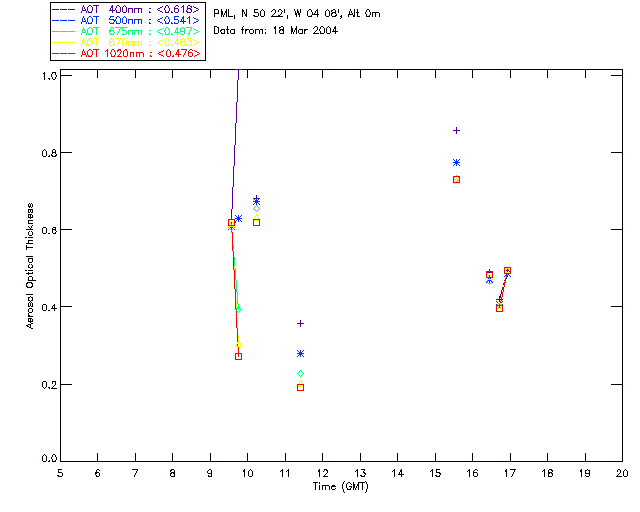Click the x-axis tick label 12
The image size is (640, 512).
click(322, 473)
